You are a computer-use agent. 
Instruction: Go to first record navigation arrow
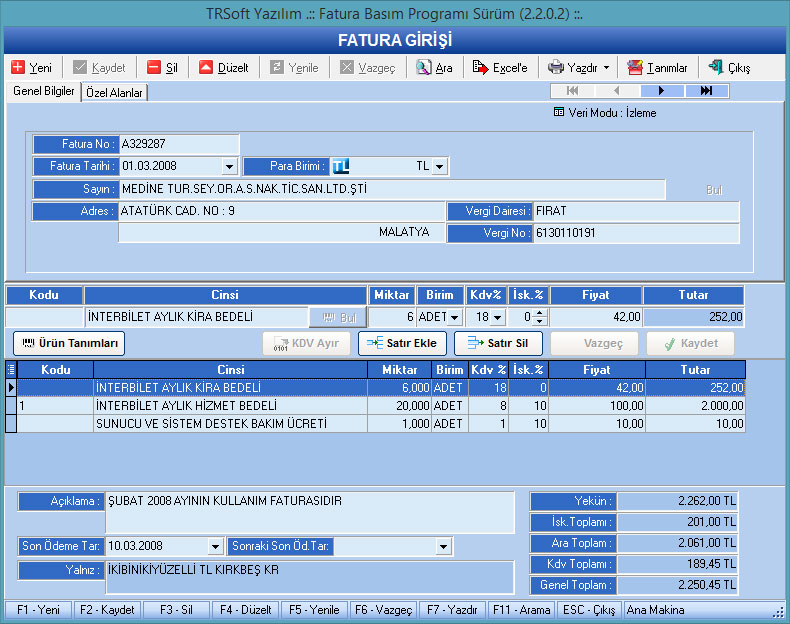click(573, 91)
